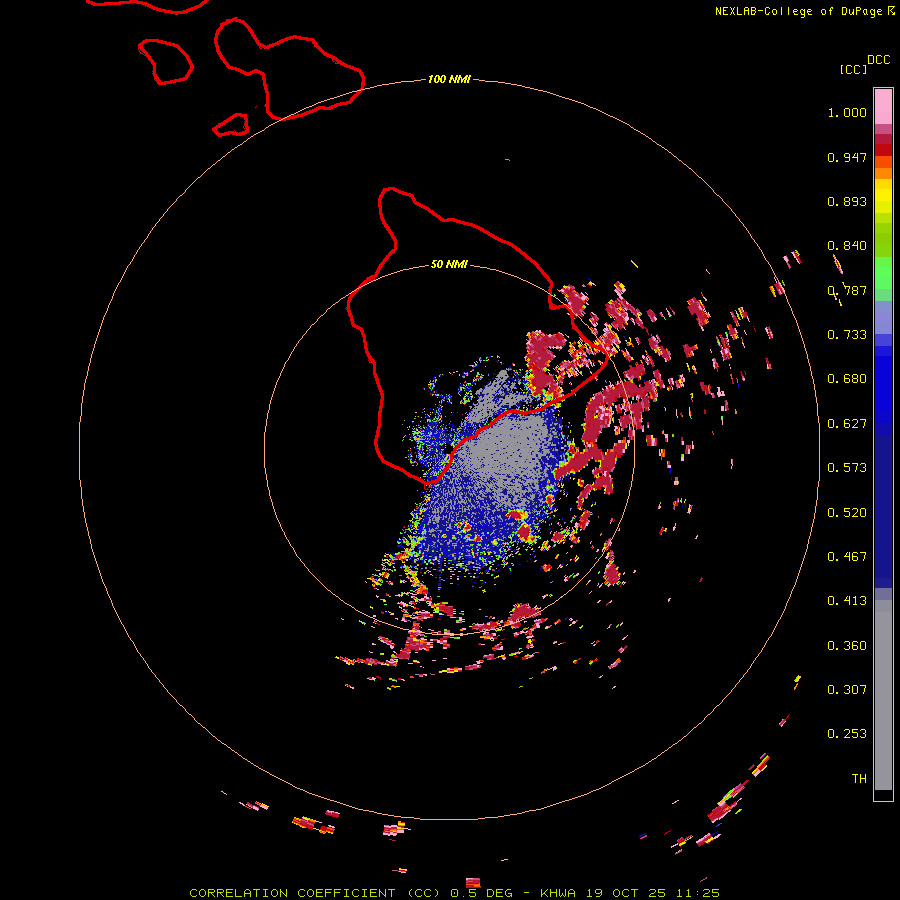This screenshot has width=900, height=900.
Task: Click the 0.787 color scale value
Action: [847, 290]
